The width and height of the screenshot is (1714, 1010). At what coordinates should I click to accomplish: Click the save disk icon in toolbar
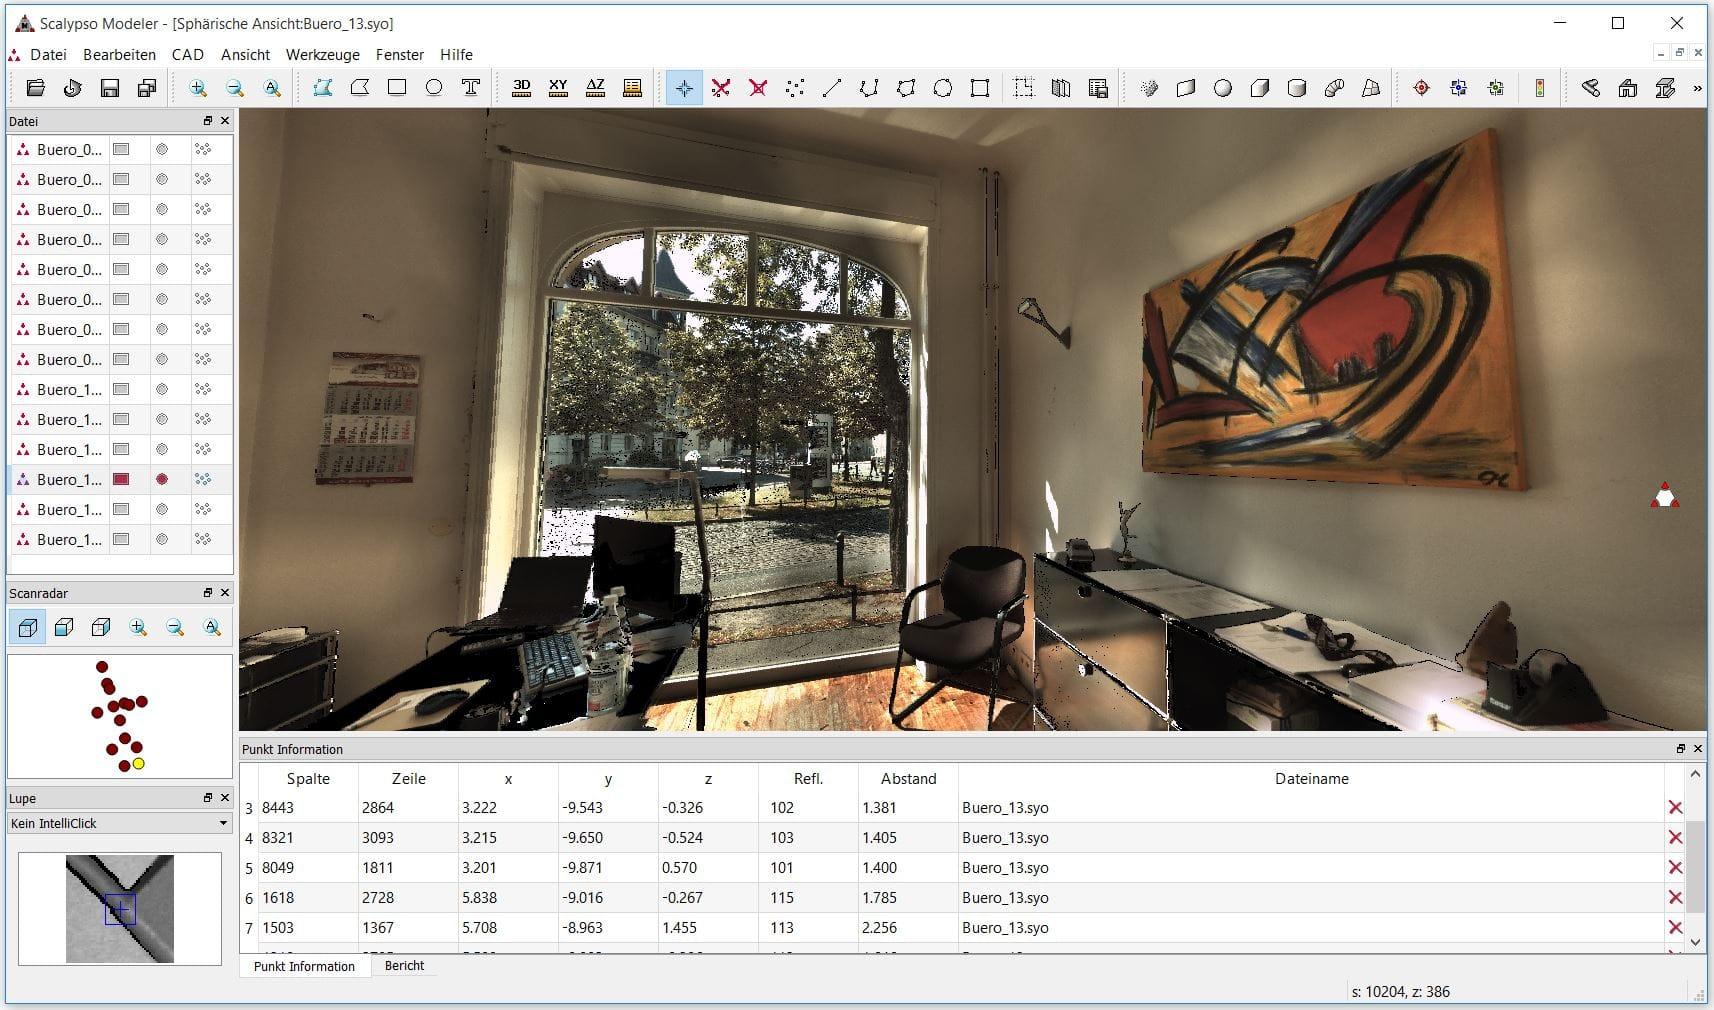click(110, 88)
